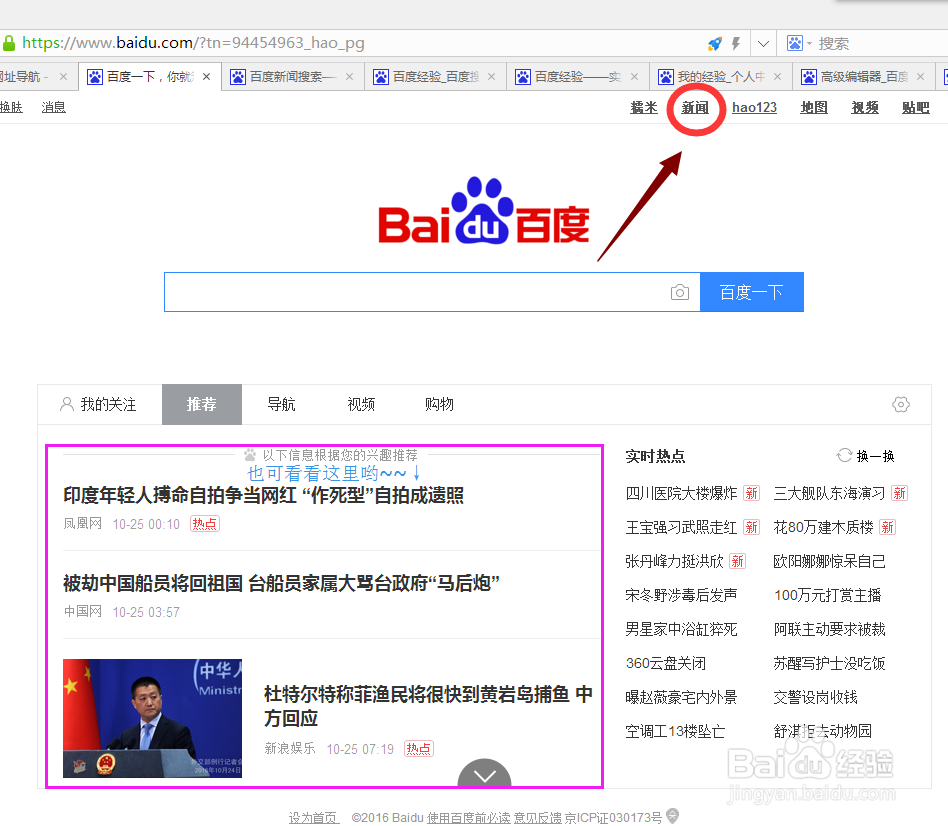This screenshot has height=826, width=948.
Task: Close the 高级编辑器_百度 tab
Action: coord(920,77)
